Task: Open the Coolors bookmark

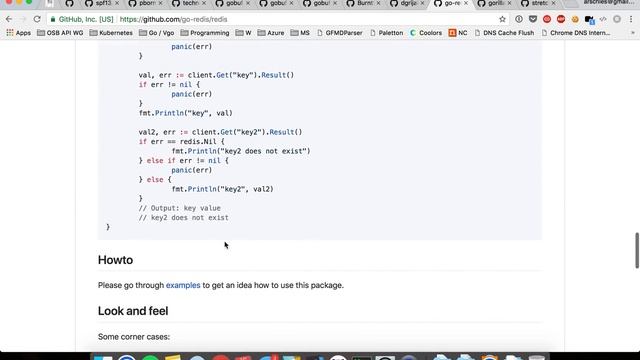Action: [x=426, y=33]
